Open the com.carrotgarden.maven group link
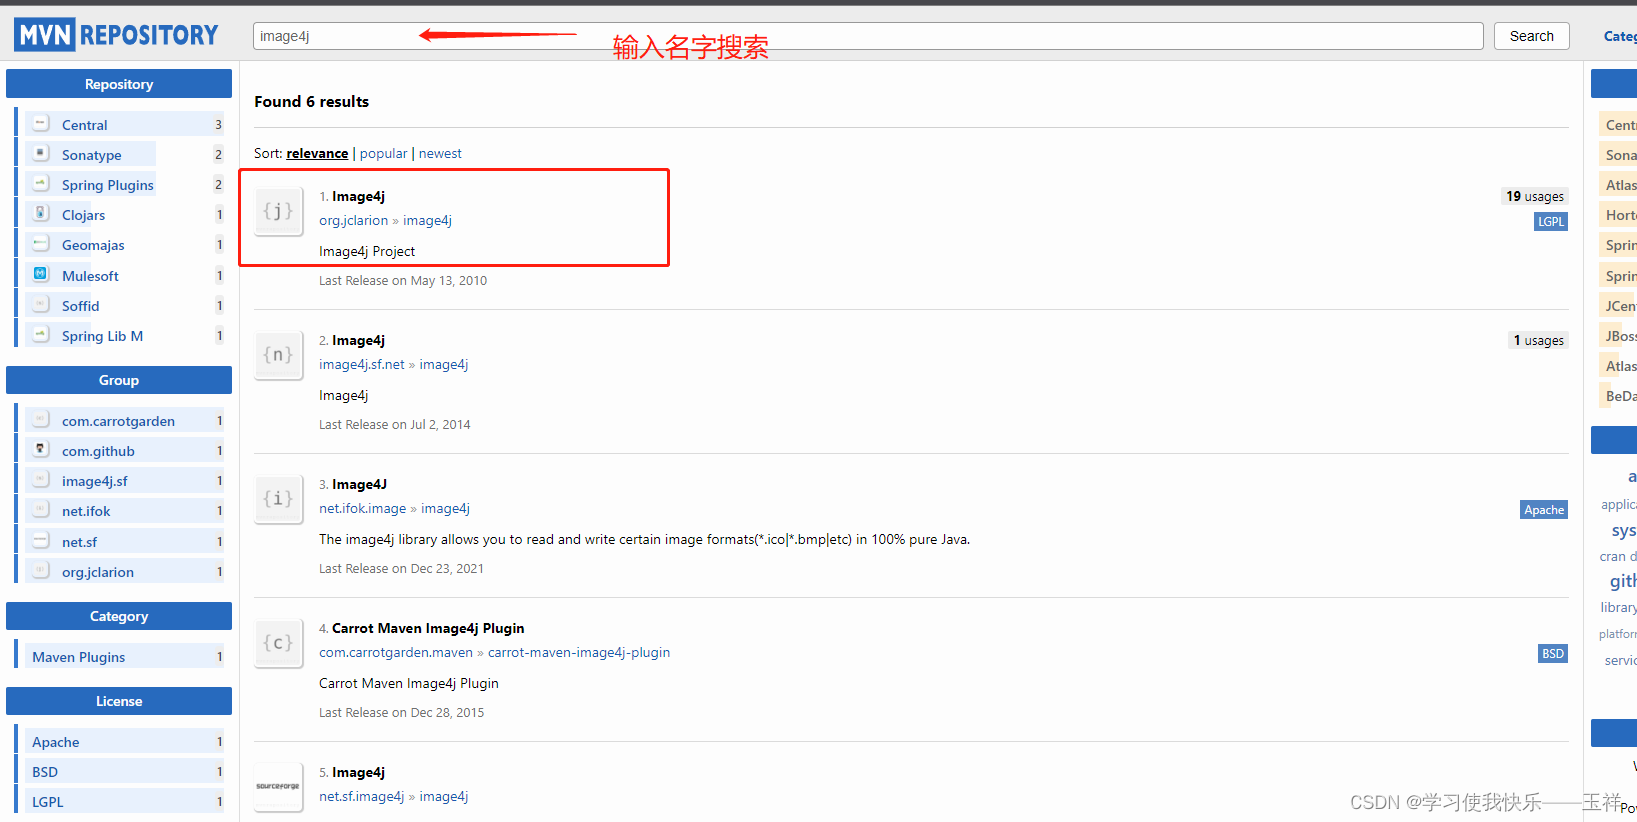The width and height of the screenshot is (1637, 822). pyautogui.click(x=396, y=652)
